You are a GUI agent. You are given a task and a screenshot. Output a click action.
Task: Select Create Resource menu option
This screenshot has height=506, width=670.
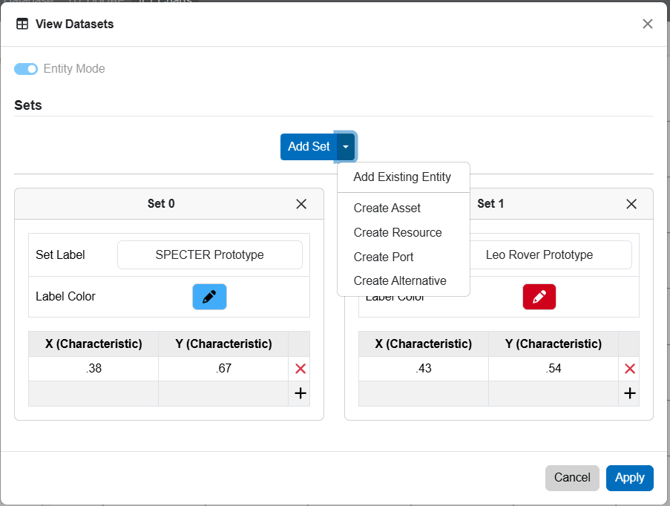pos(397,232)
